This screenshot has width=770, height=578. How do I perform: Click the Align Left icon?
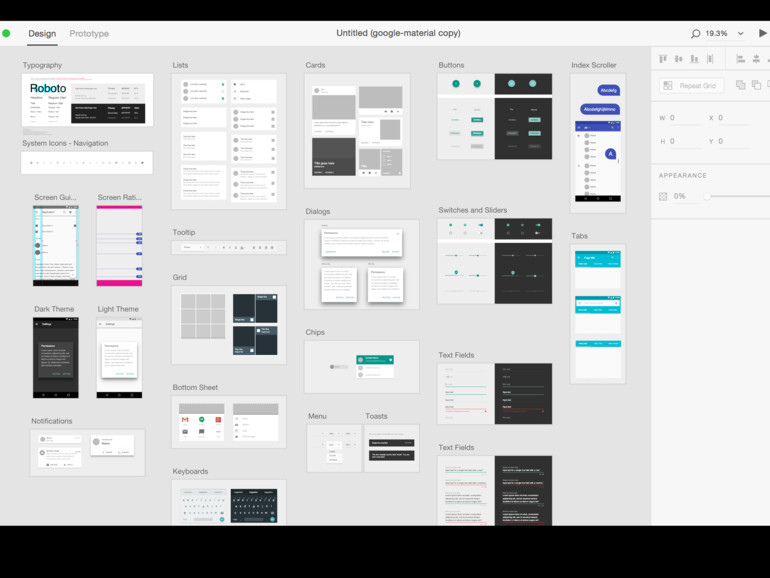click(x=741, y=59)
